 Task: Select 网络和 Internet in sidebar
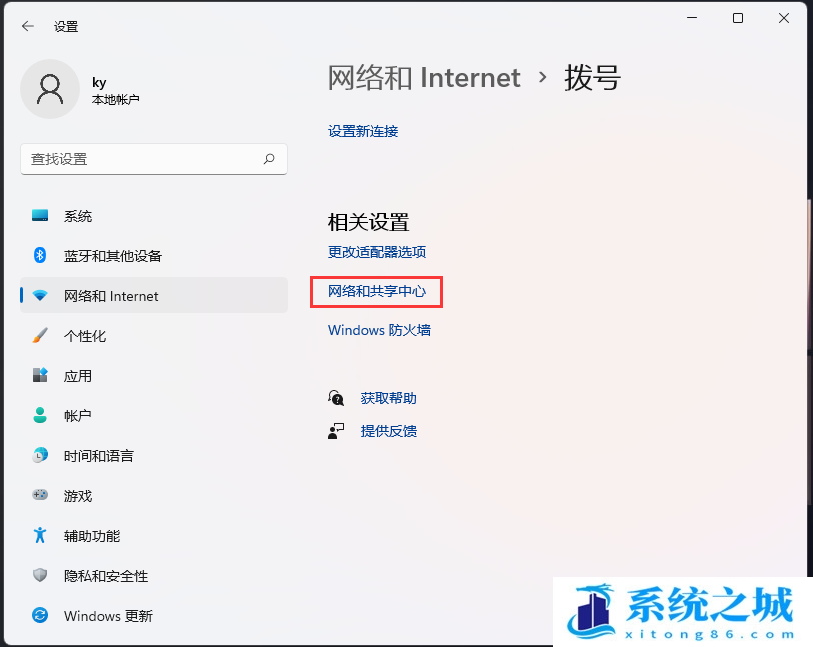click(x=153, y=296)
